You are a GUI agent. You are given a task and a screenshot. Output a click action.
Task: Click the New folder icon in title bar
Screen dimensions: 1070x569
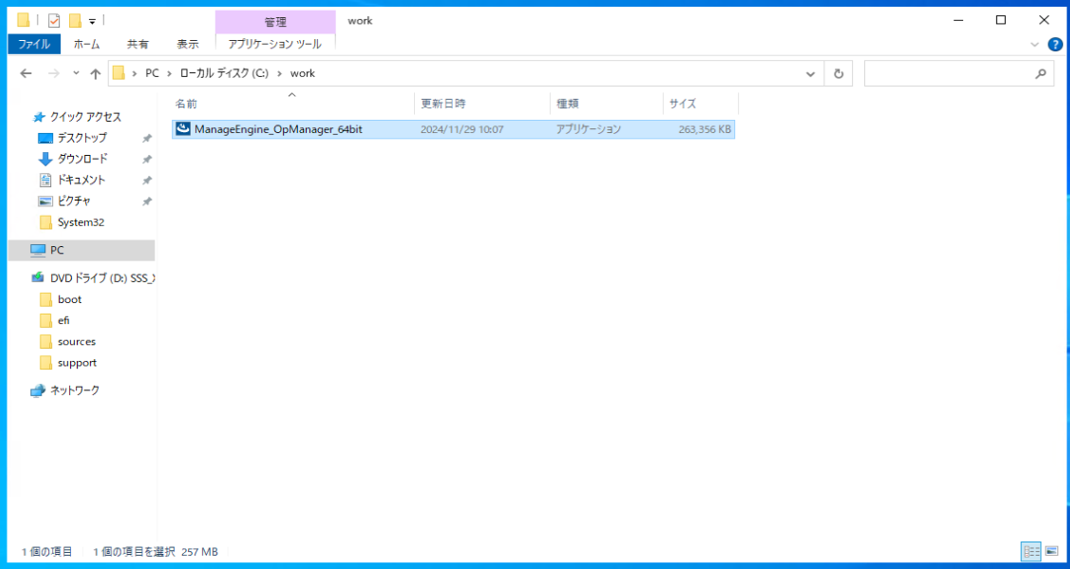pyautogui.click(x=75, y=20)
